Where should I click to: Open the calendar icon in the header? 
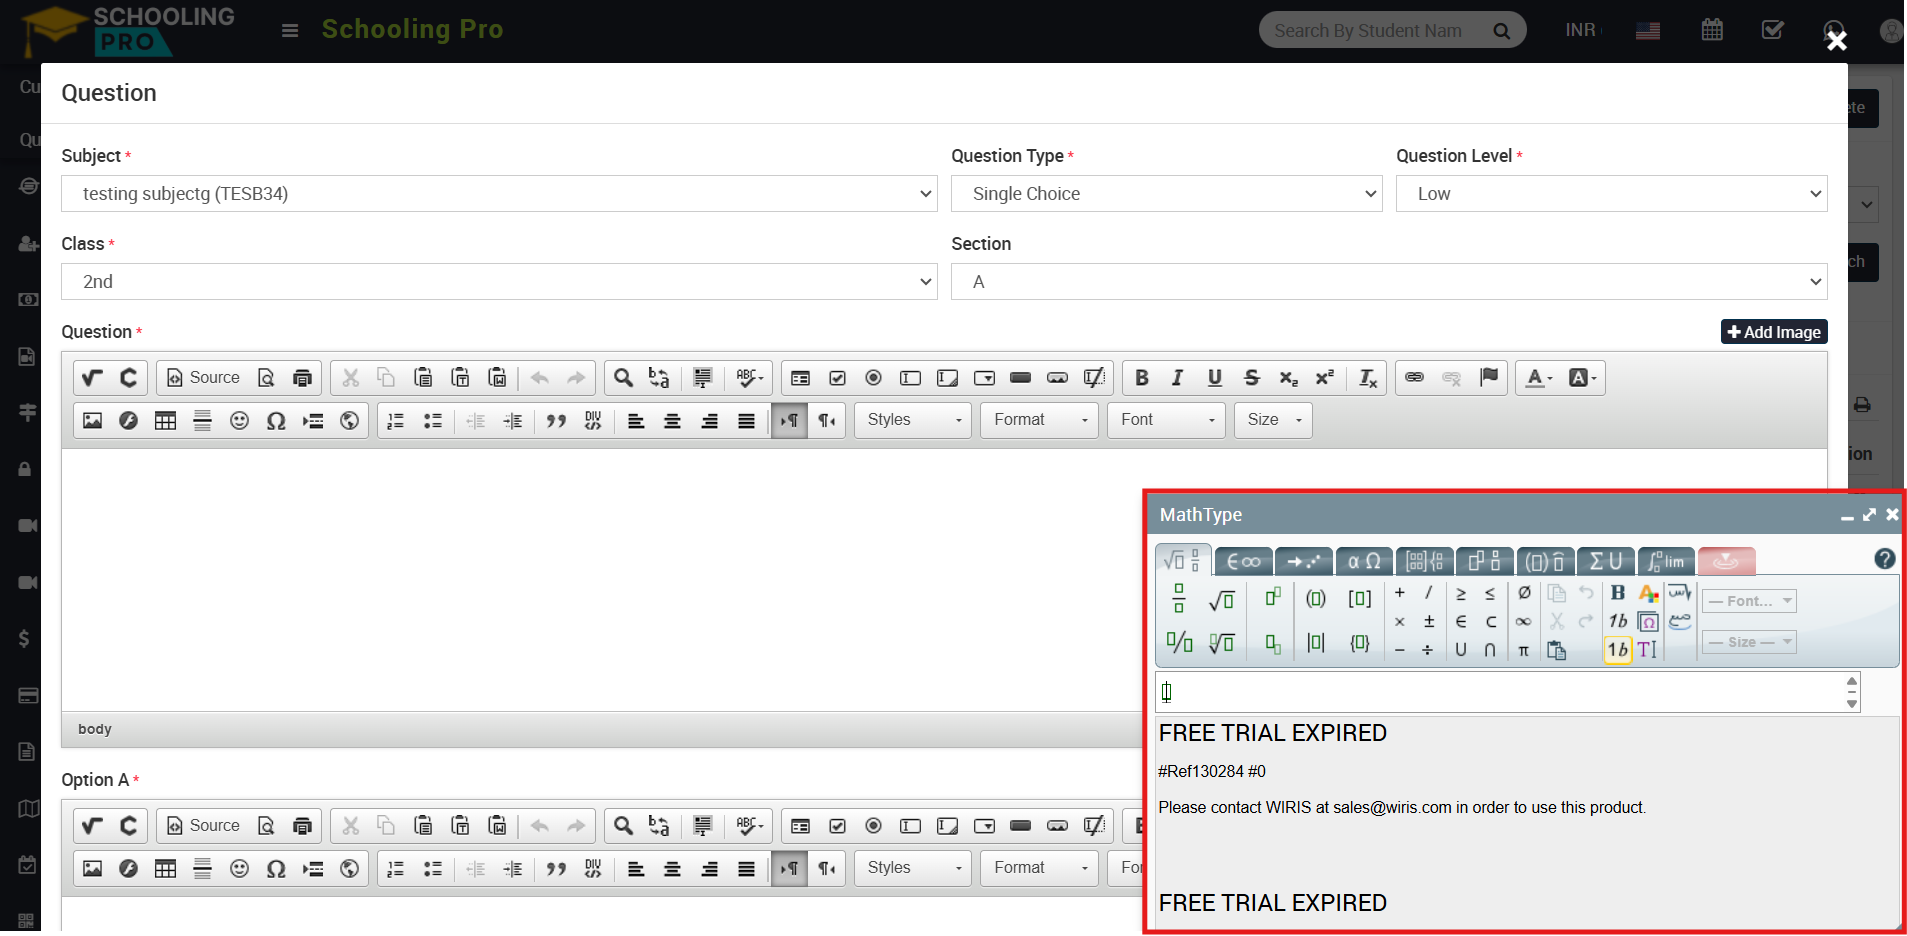coord(1712,30)
